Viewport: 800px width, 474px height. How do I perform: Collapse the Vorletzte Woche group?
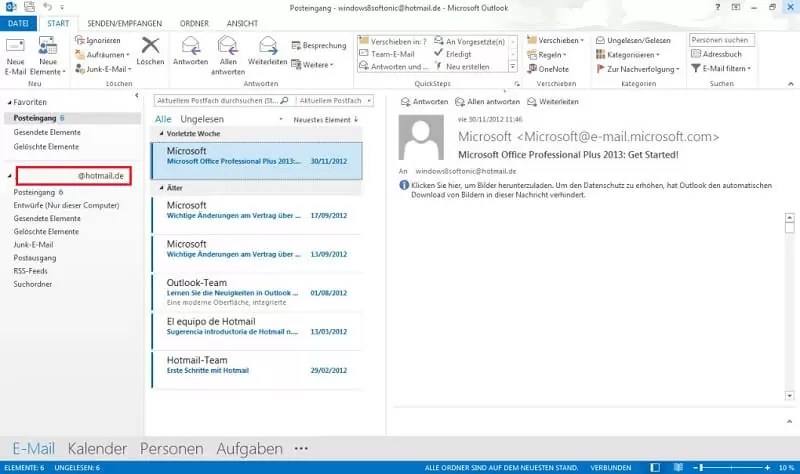(x=161, y=134)
